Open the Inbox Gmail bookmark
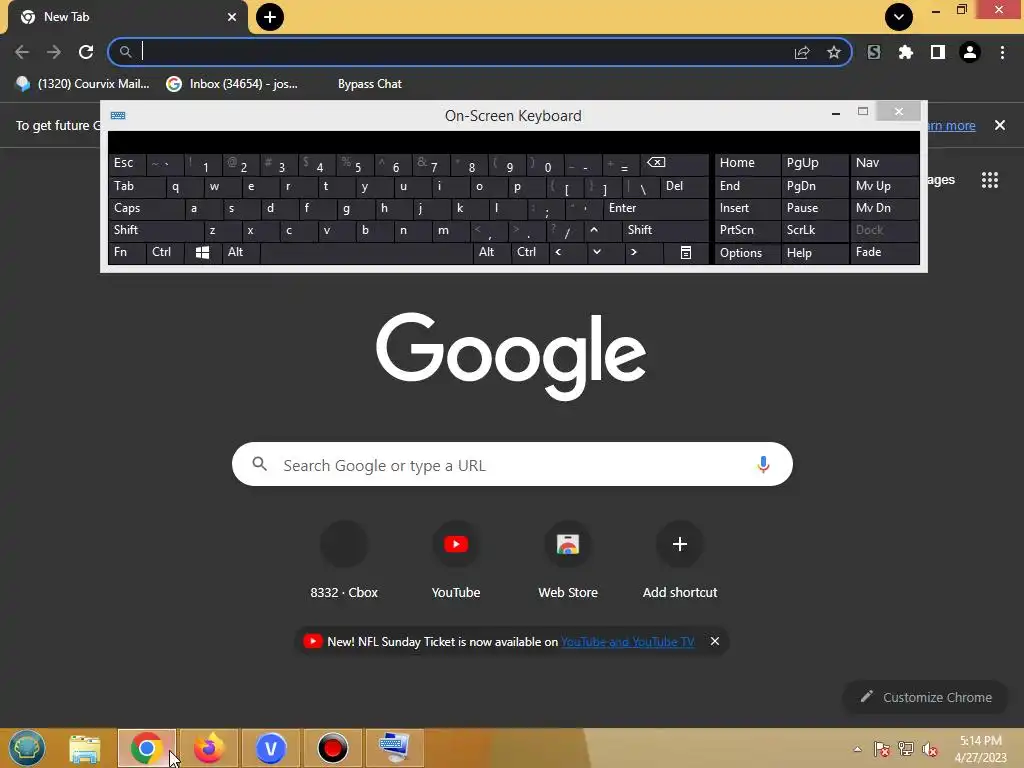This screenshot has width=1024, height=768. pyautogui.click(x=232, y=84)
